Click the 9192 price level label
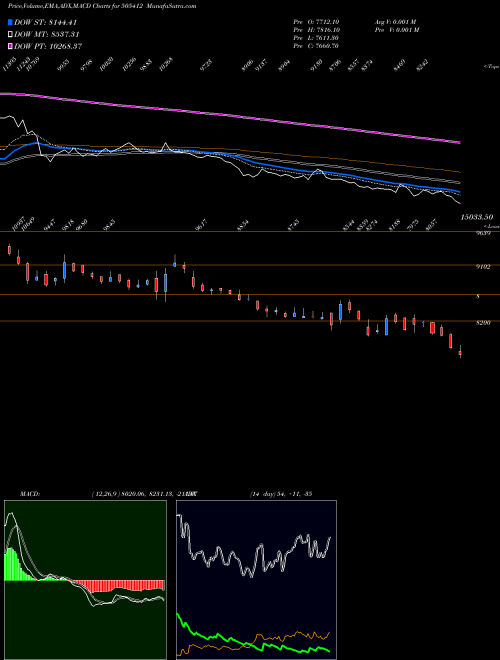Image resolution: width=500 pixels, height=660 pixels. click(483, 267)
